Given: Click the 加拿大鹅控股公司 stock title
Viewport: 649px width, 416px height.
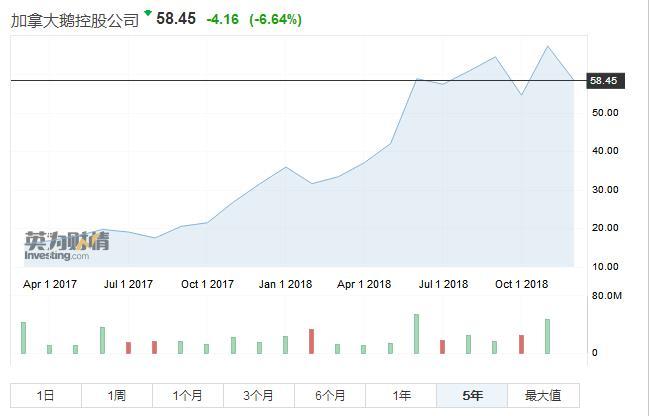Looking at the screenshot, I should point(75,20).
